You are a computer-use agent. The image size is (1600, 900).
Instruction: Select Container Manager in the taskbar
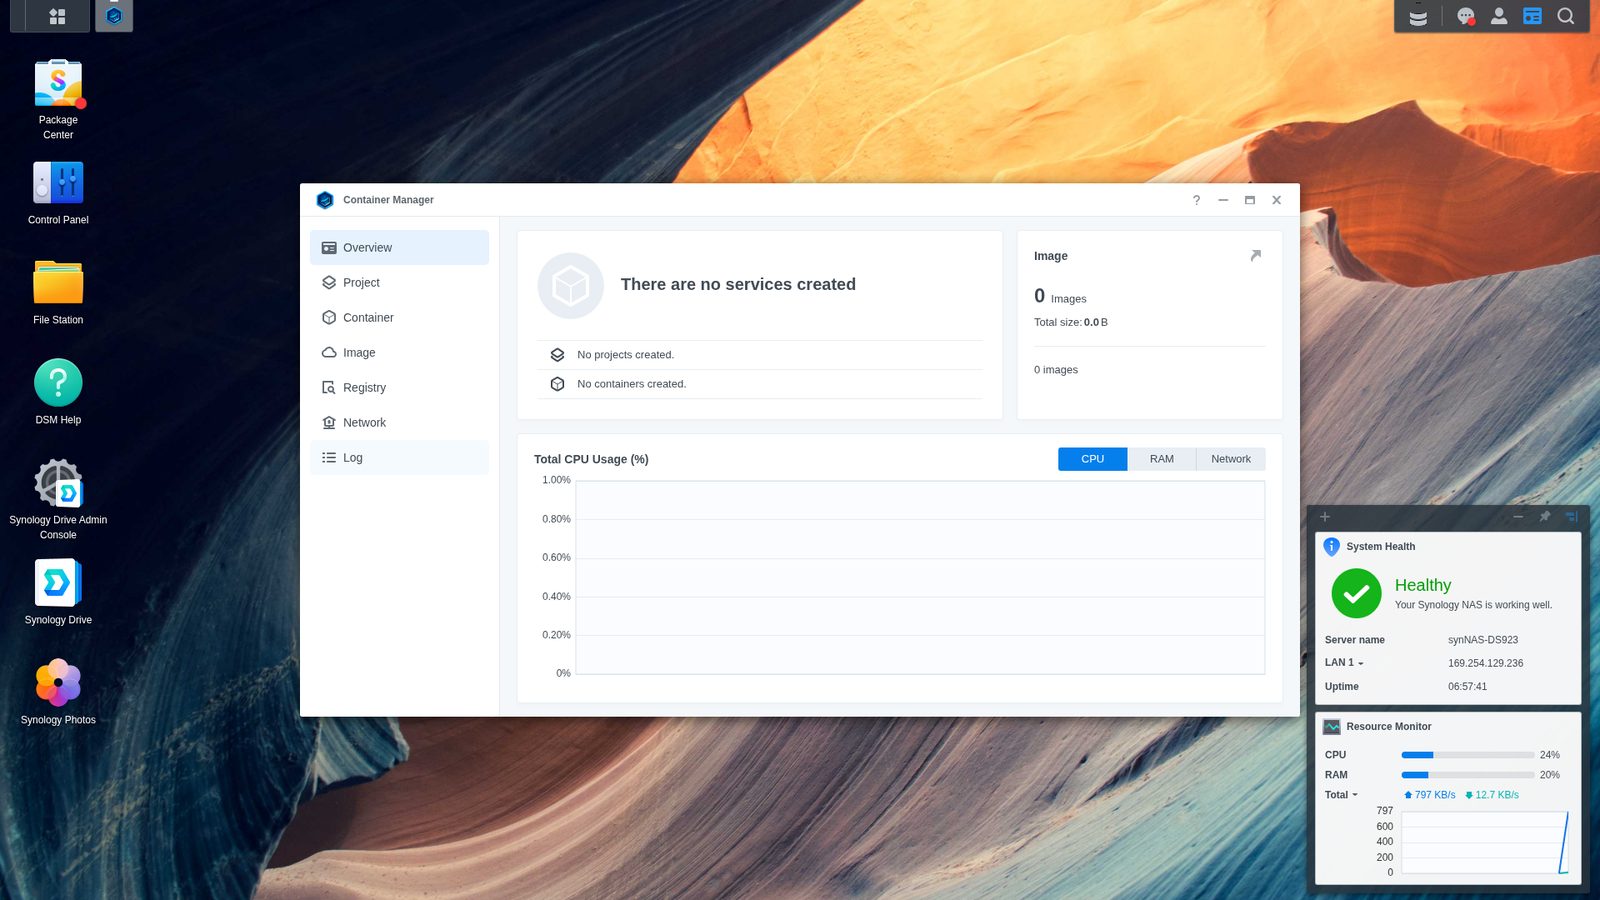[114, 16]
